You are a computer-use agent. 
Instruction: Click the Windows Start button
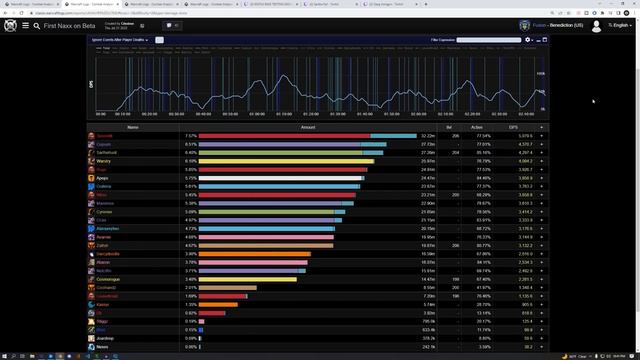4,356
